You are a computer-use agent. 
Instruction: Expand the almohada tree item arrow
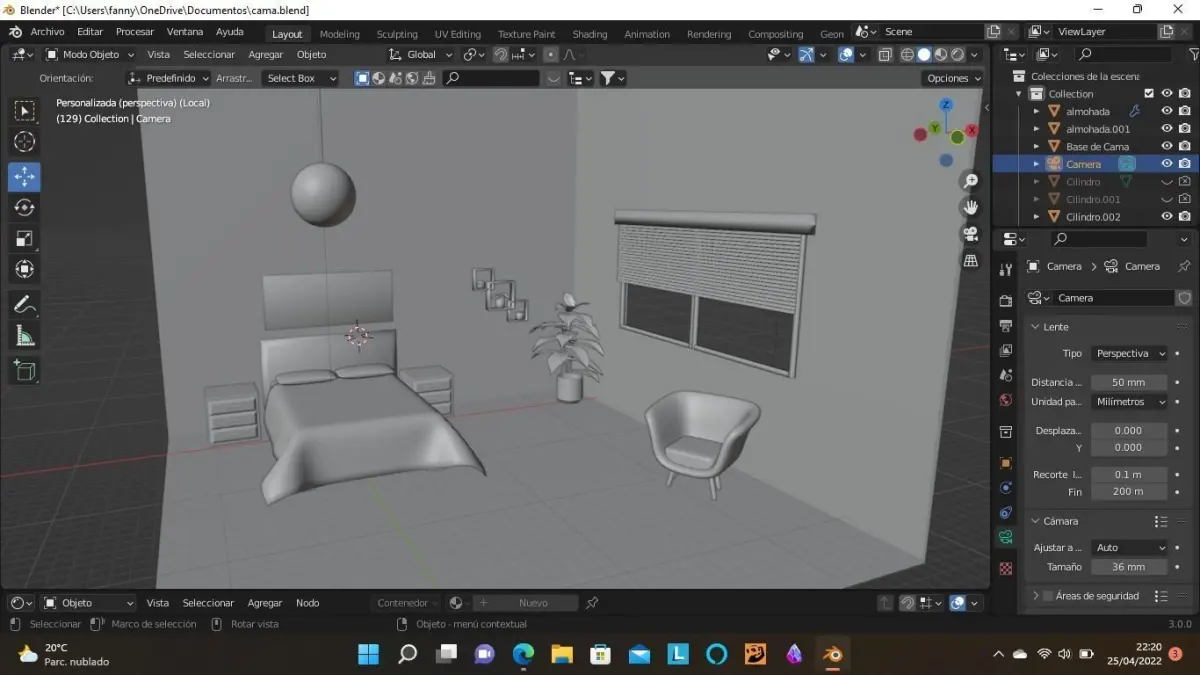click(x=1037, y=112)
